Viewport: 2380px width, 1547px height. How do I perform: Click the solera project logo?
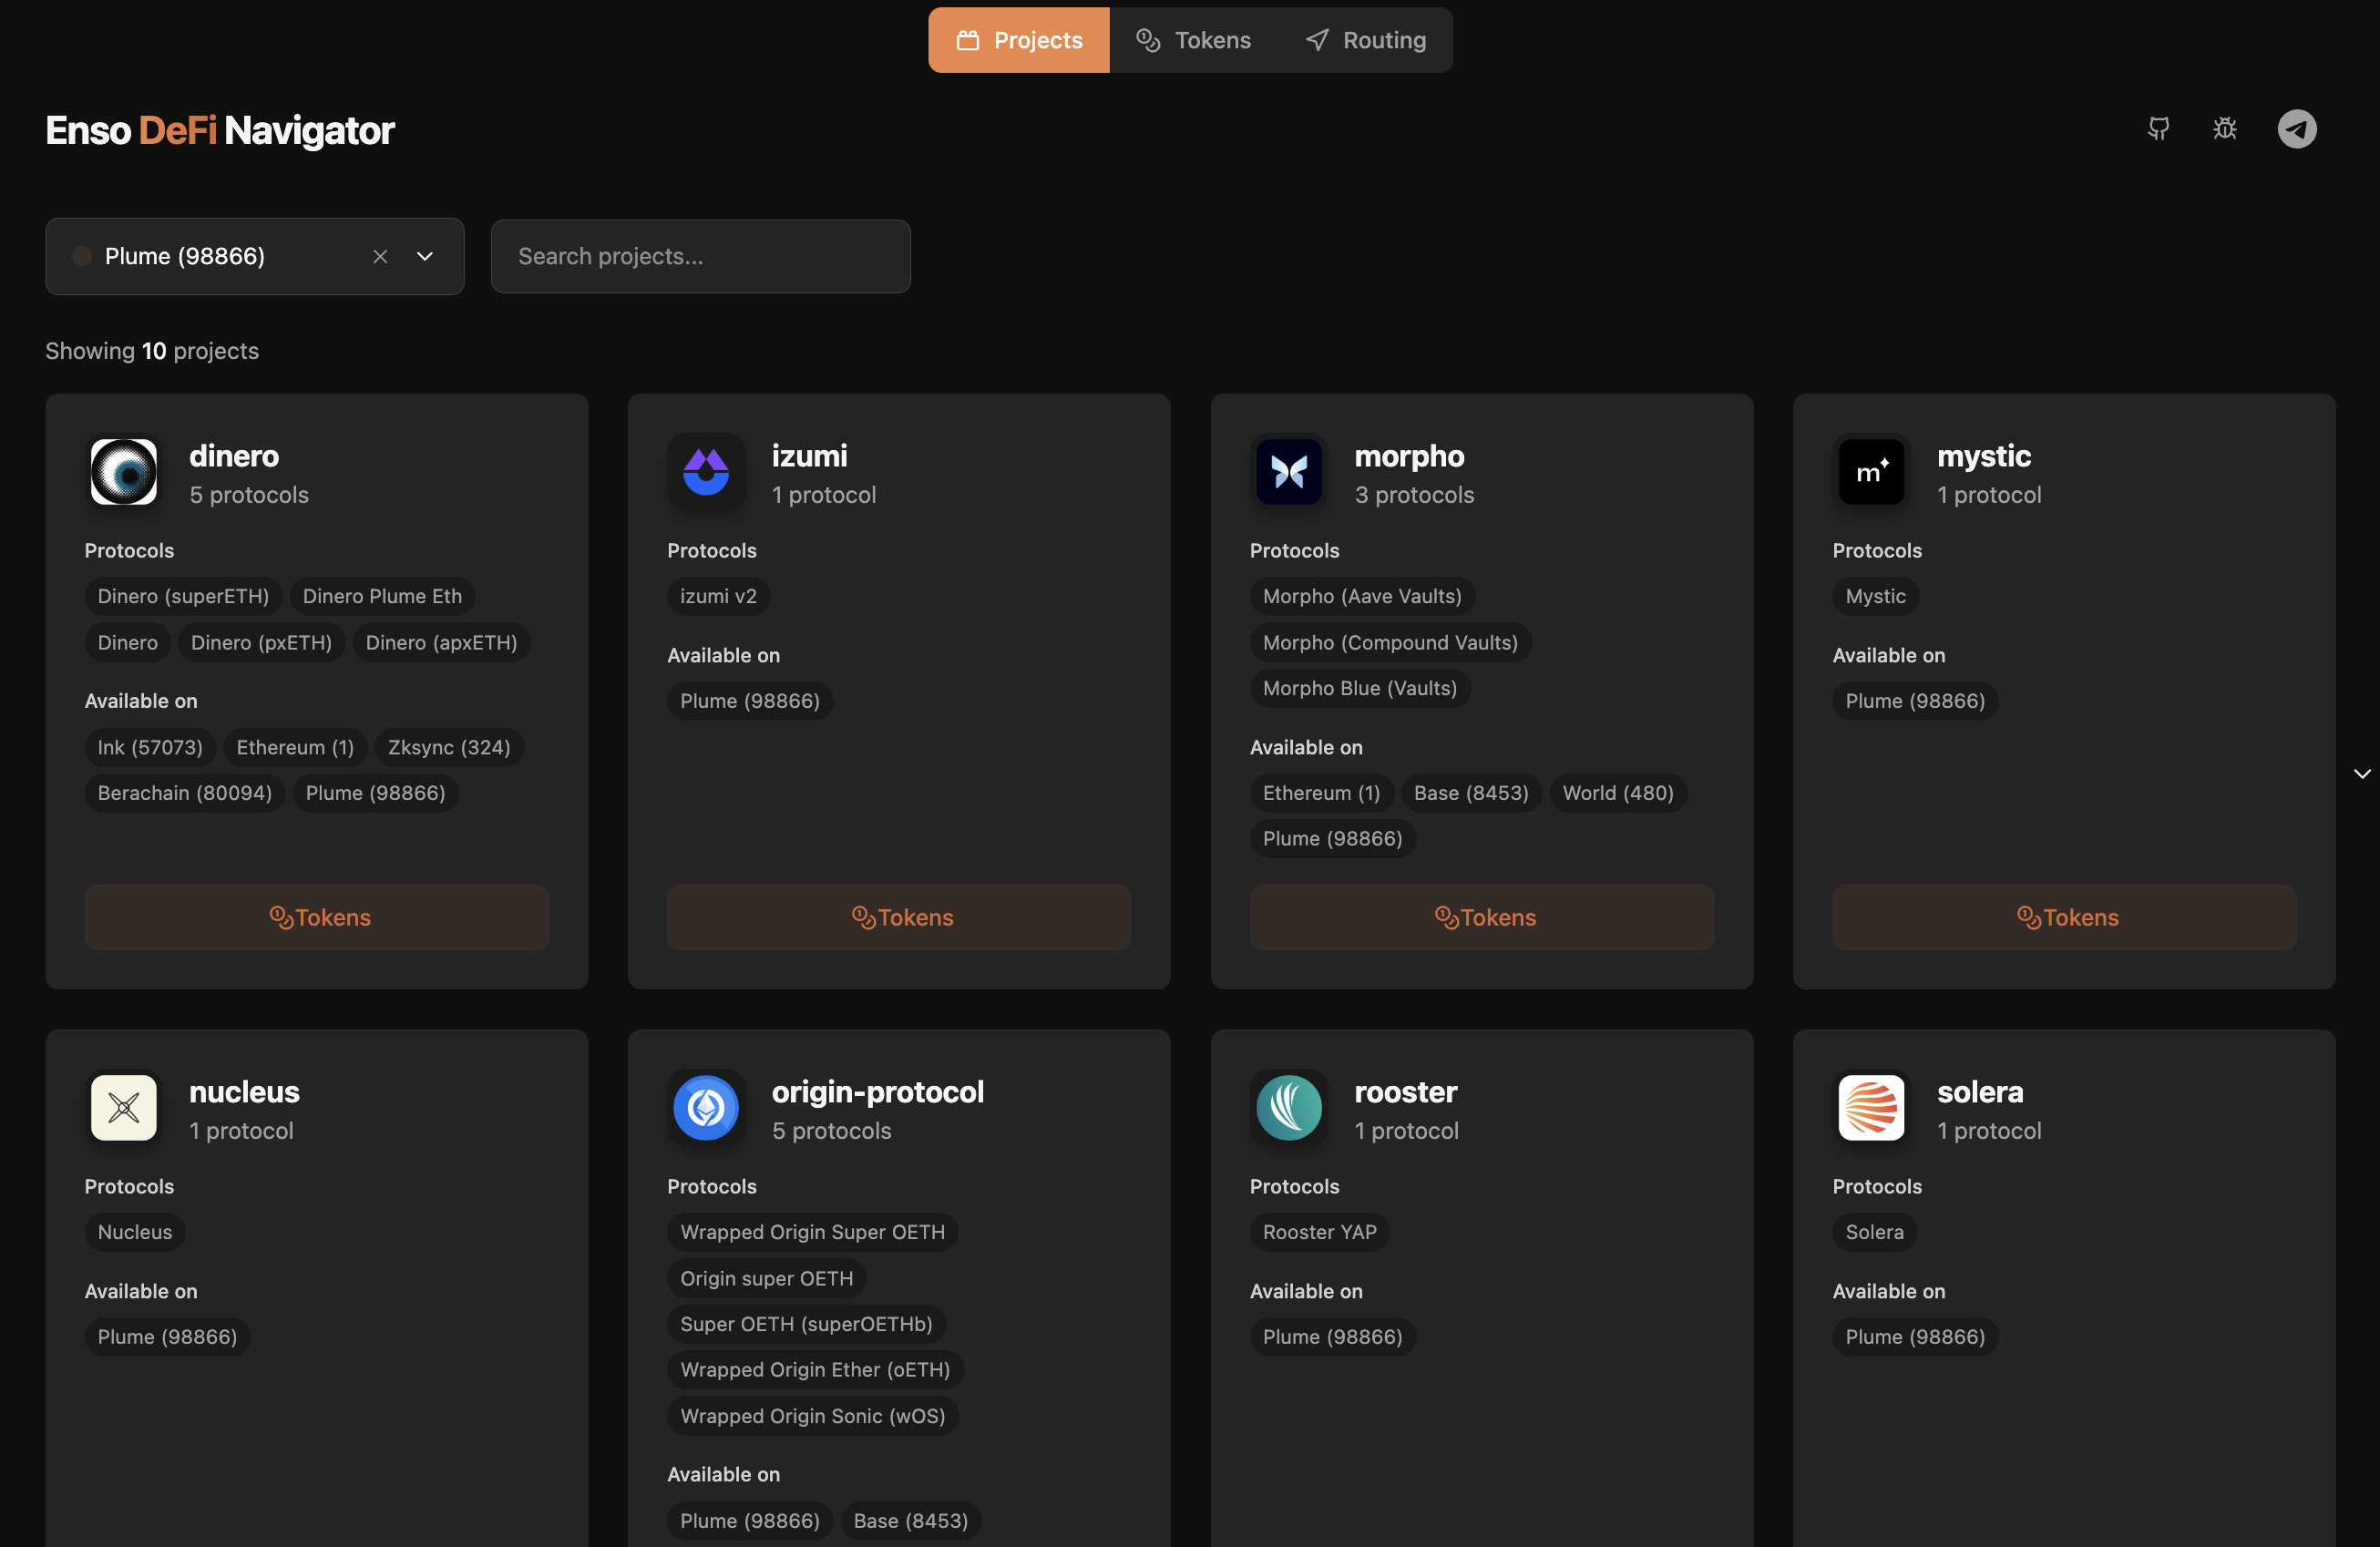coord(1871,1108)
